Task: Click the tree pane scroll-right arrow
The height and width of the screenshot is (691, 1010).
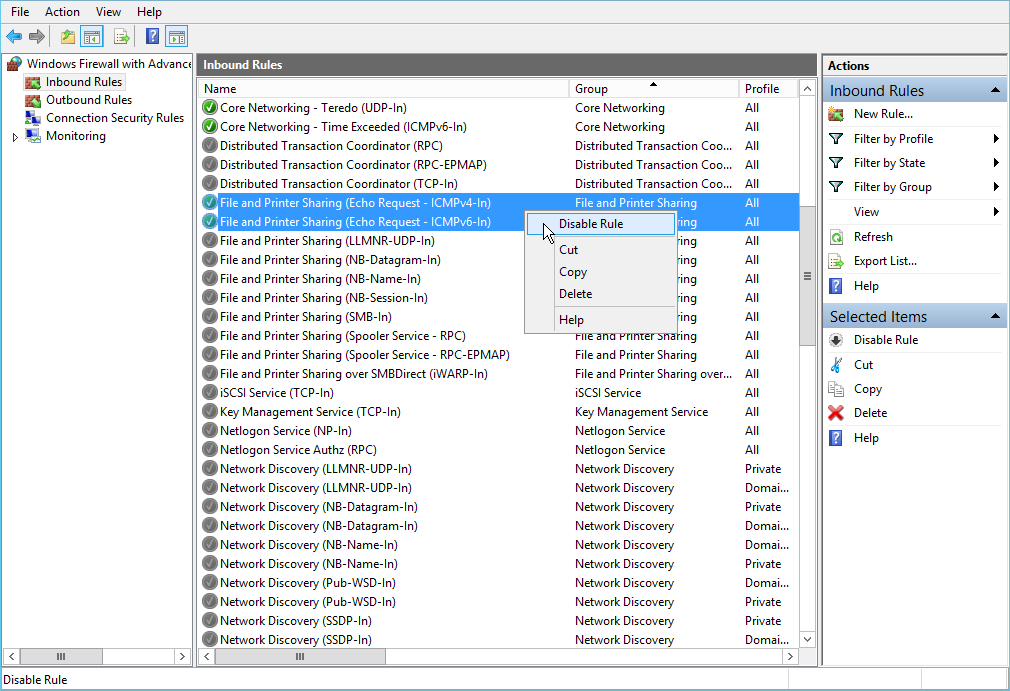Action: (x=182, y=656)
